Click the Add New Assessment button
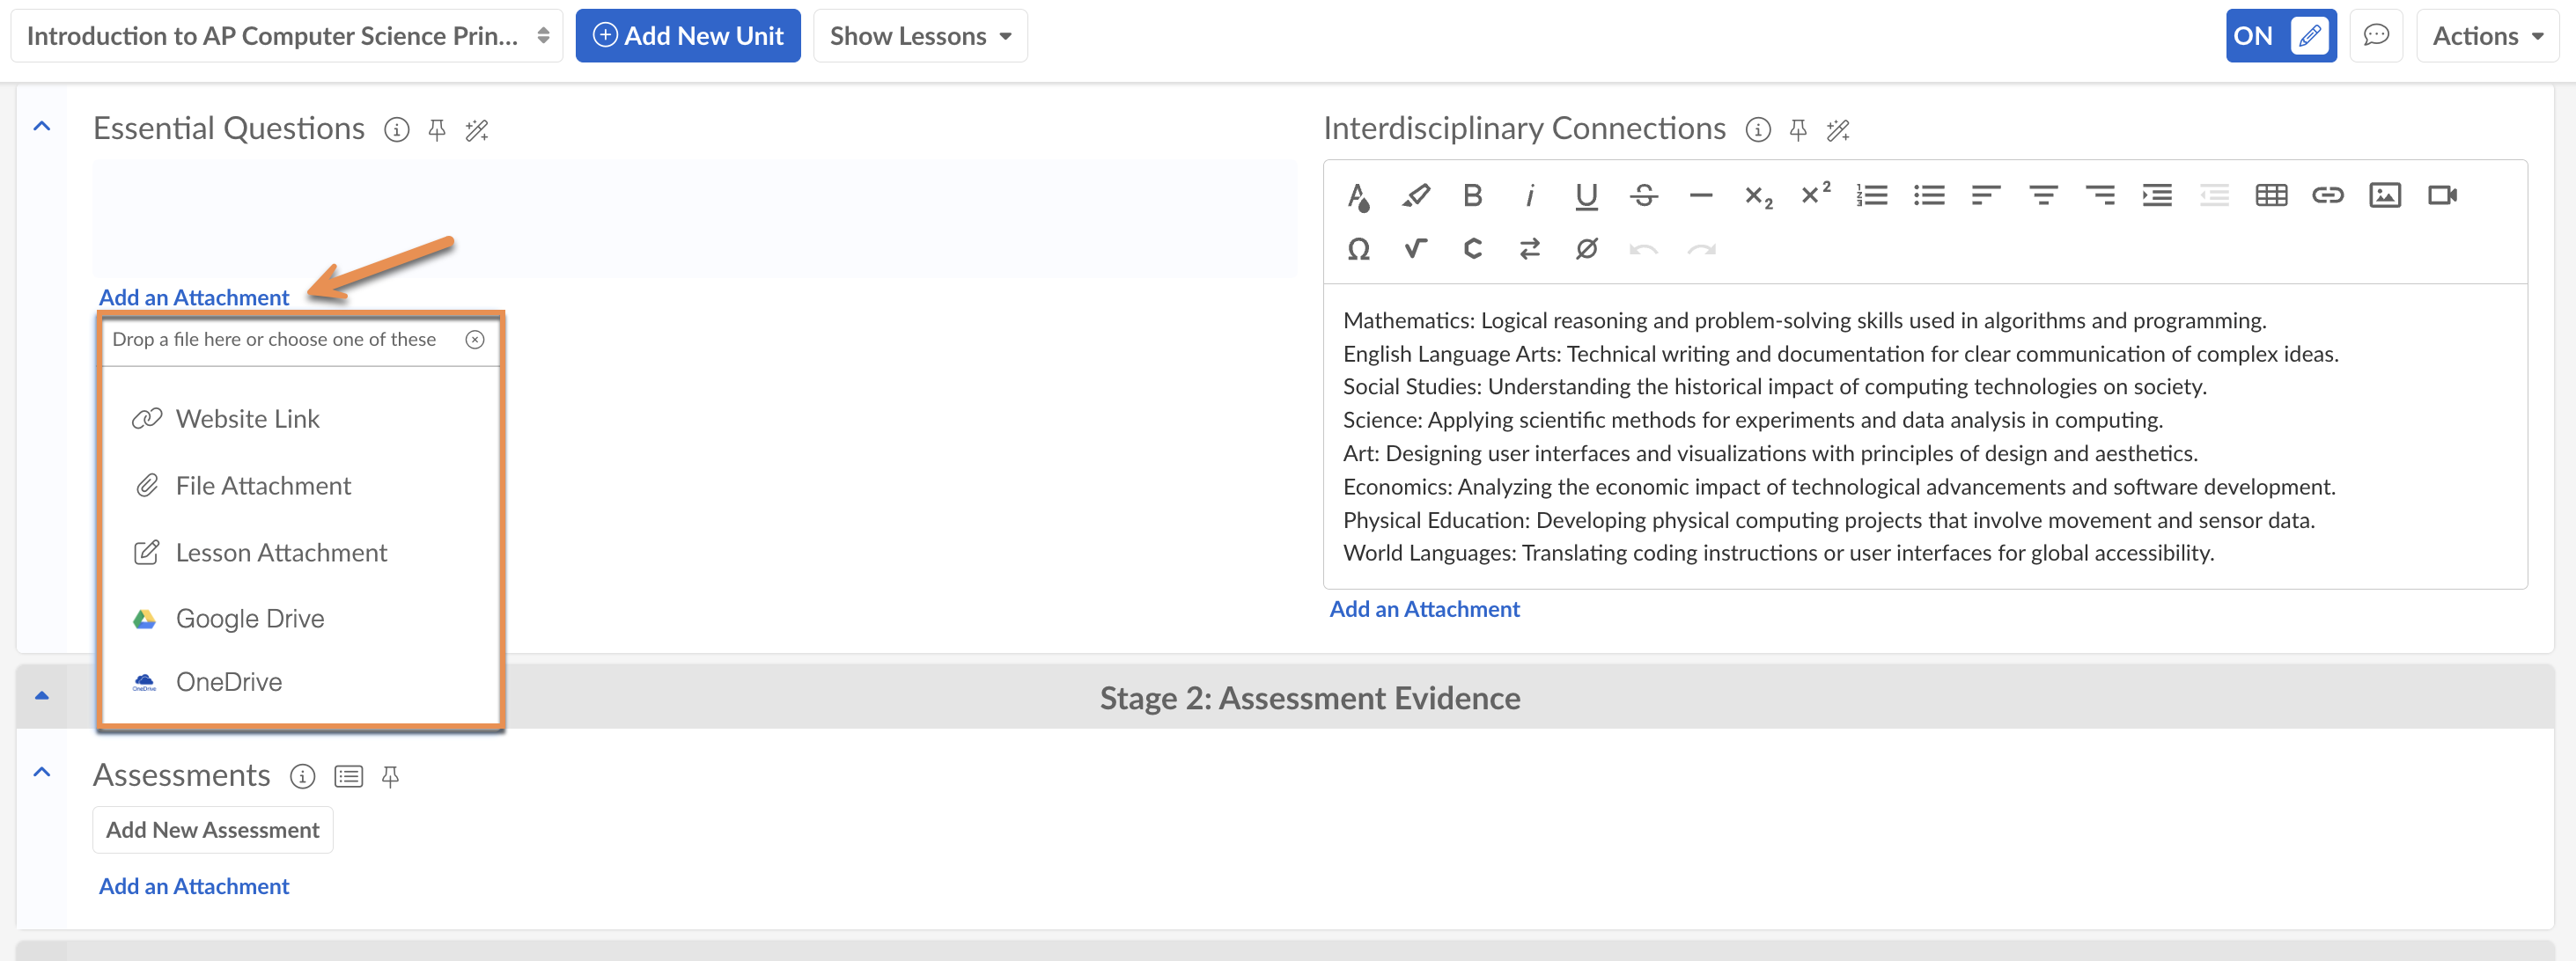2576x961 pixels. click(212, 830)
